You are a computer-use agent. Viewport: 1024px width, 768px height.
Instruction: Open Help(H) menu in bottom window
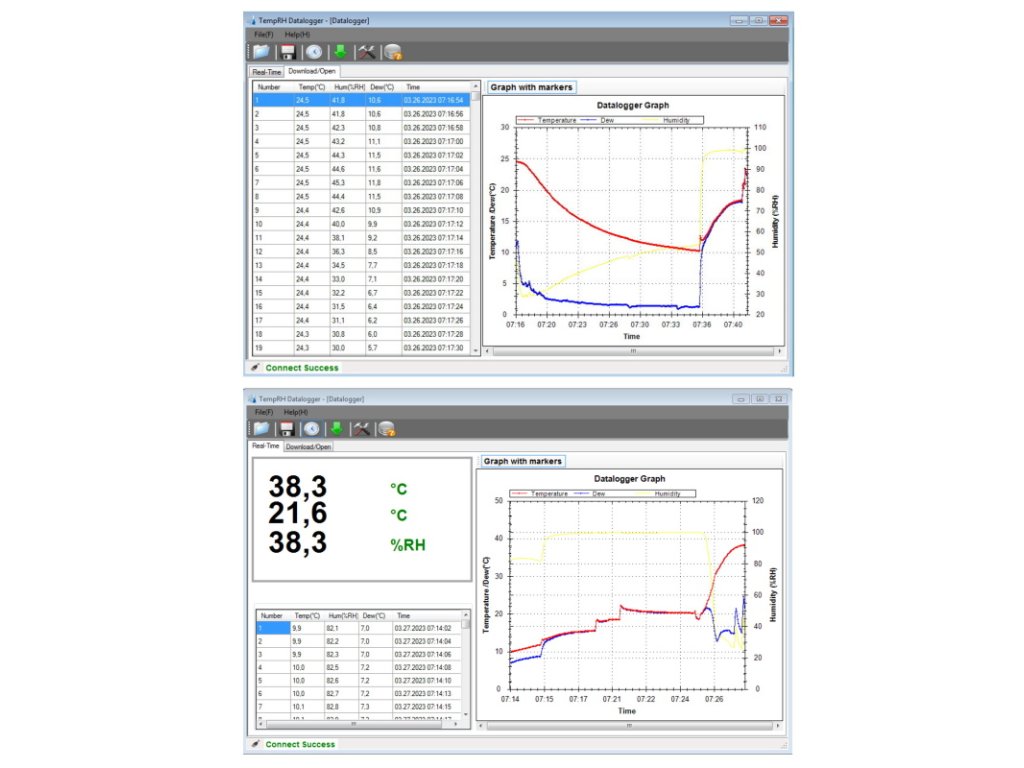pyautogui.click(x=296, y=412)
